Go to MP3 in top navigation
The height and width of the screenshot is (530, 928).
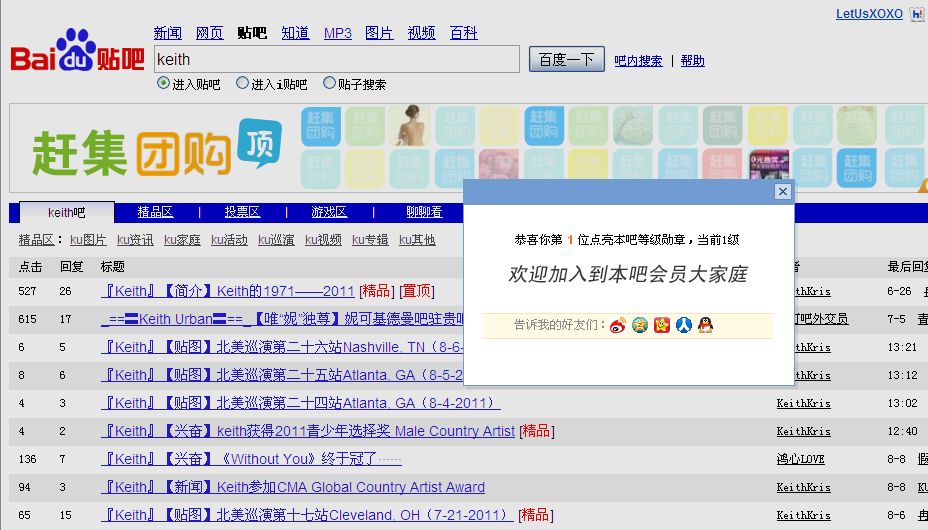pyautogui.click(x=337, y=33)
